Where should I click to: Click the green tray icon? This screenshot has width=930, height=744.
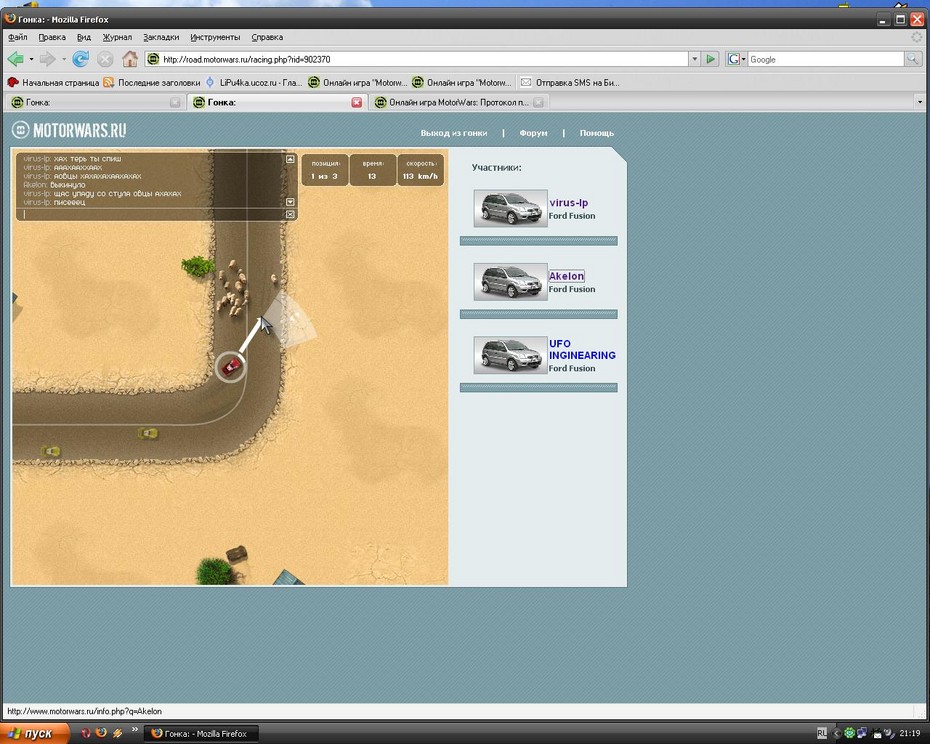(x=849, y=733)
